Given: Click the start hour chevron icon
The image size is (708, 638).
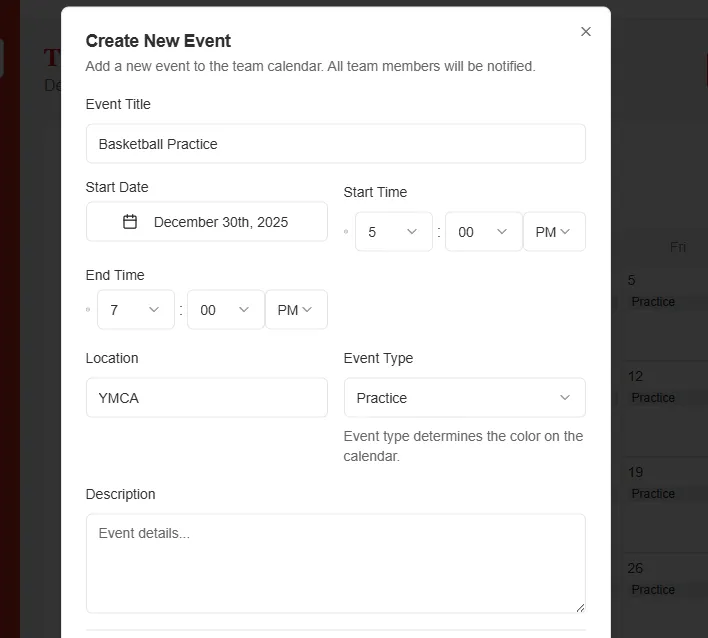Looking at the screenshot, I should [x=412, y=232].
